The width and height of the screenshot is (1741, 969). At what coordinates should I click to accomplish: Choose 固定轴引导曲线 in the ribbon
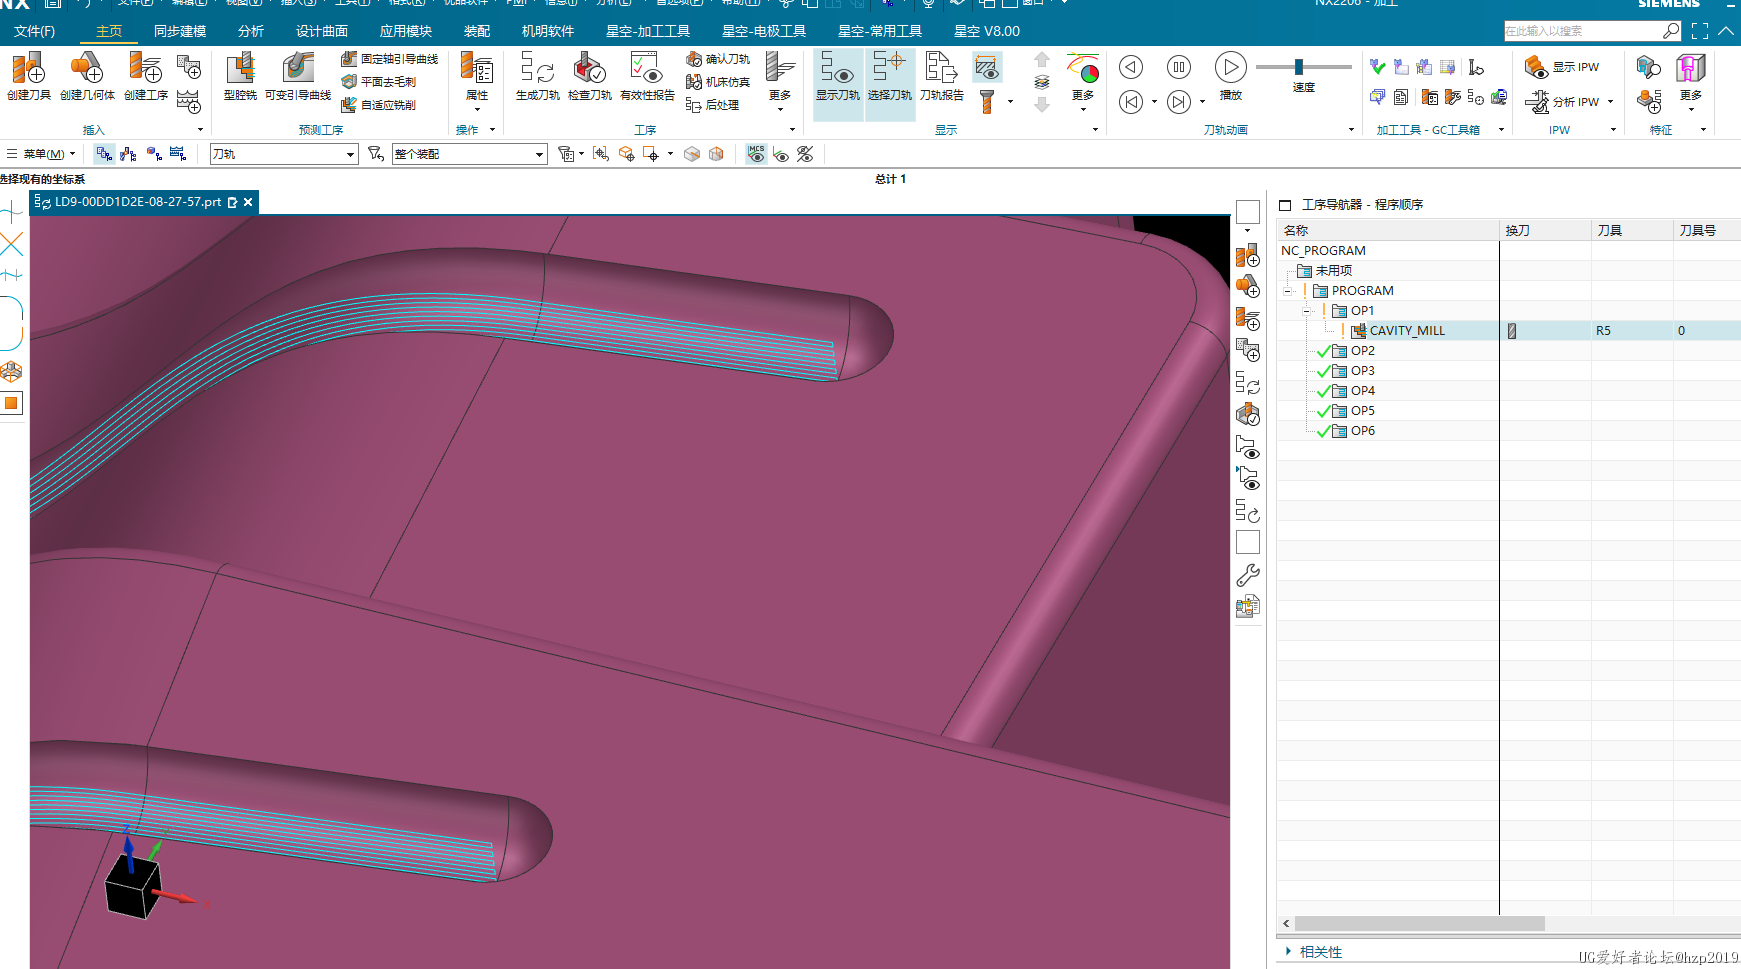(x=390, y=59)
